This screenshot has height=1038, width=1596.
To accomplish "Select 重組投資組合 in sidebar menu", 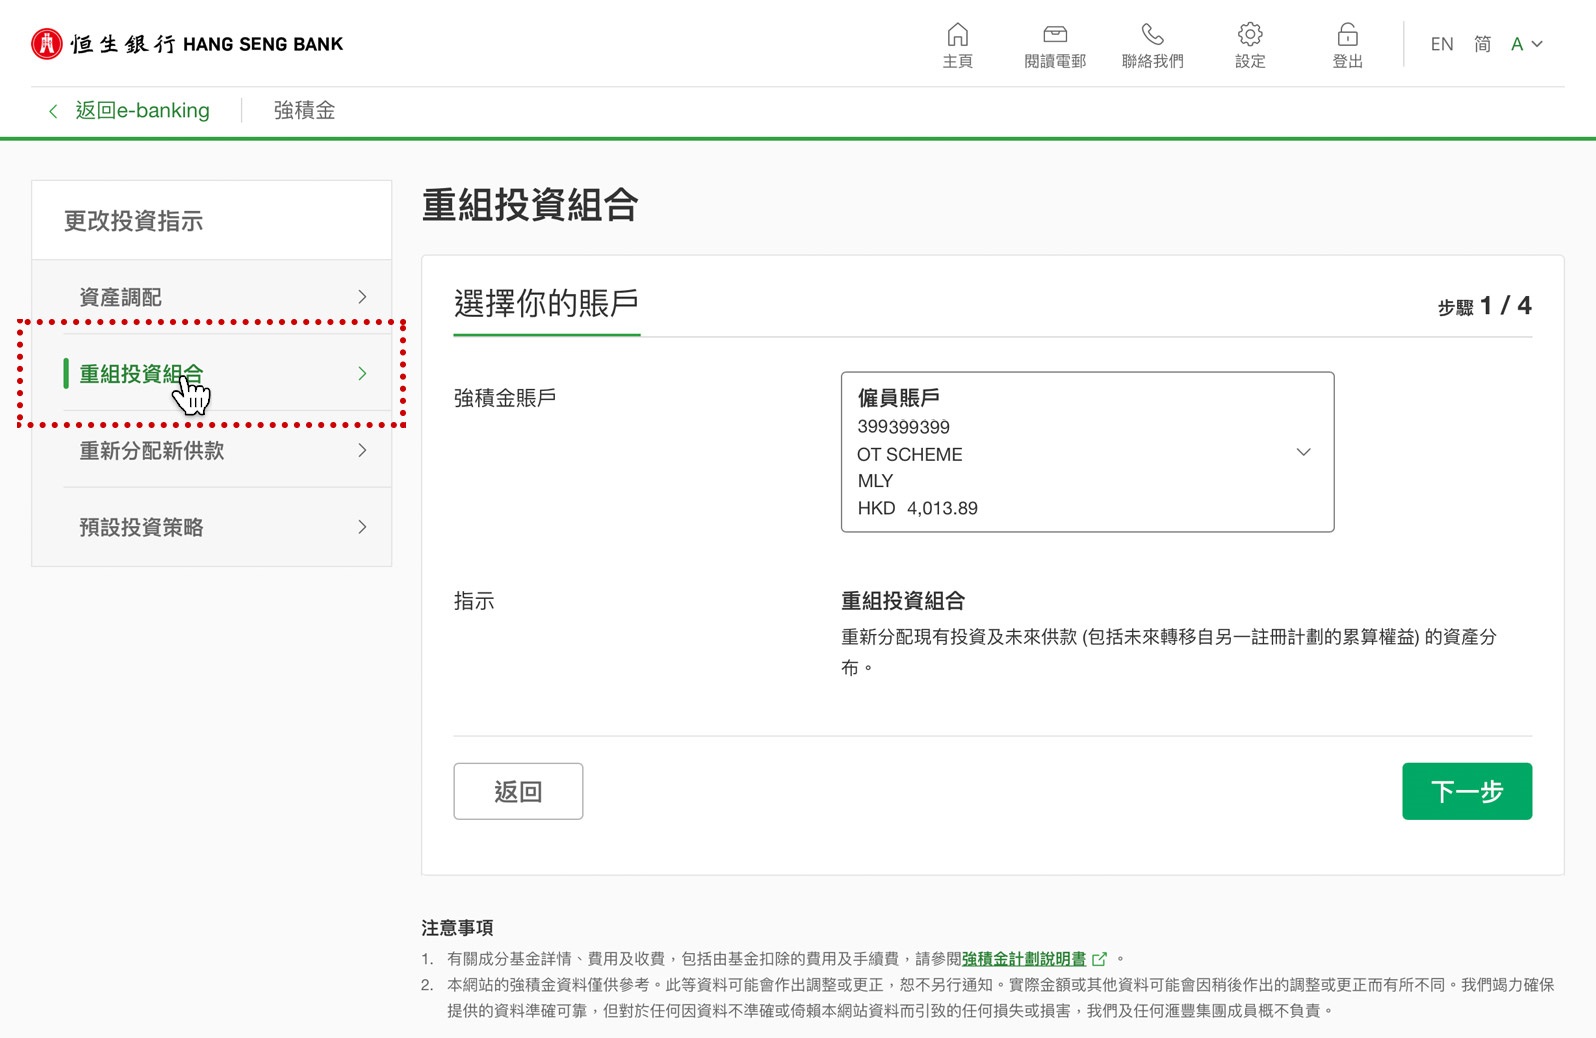I will [x=141, y=374].
